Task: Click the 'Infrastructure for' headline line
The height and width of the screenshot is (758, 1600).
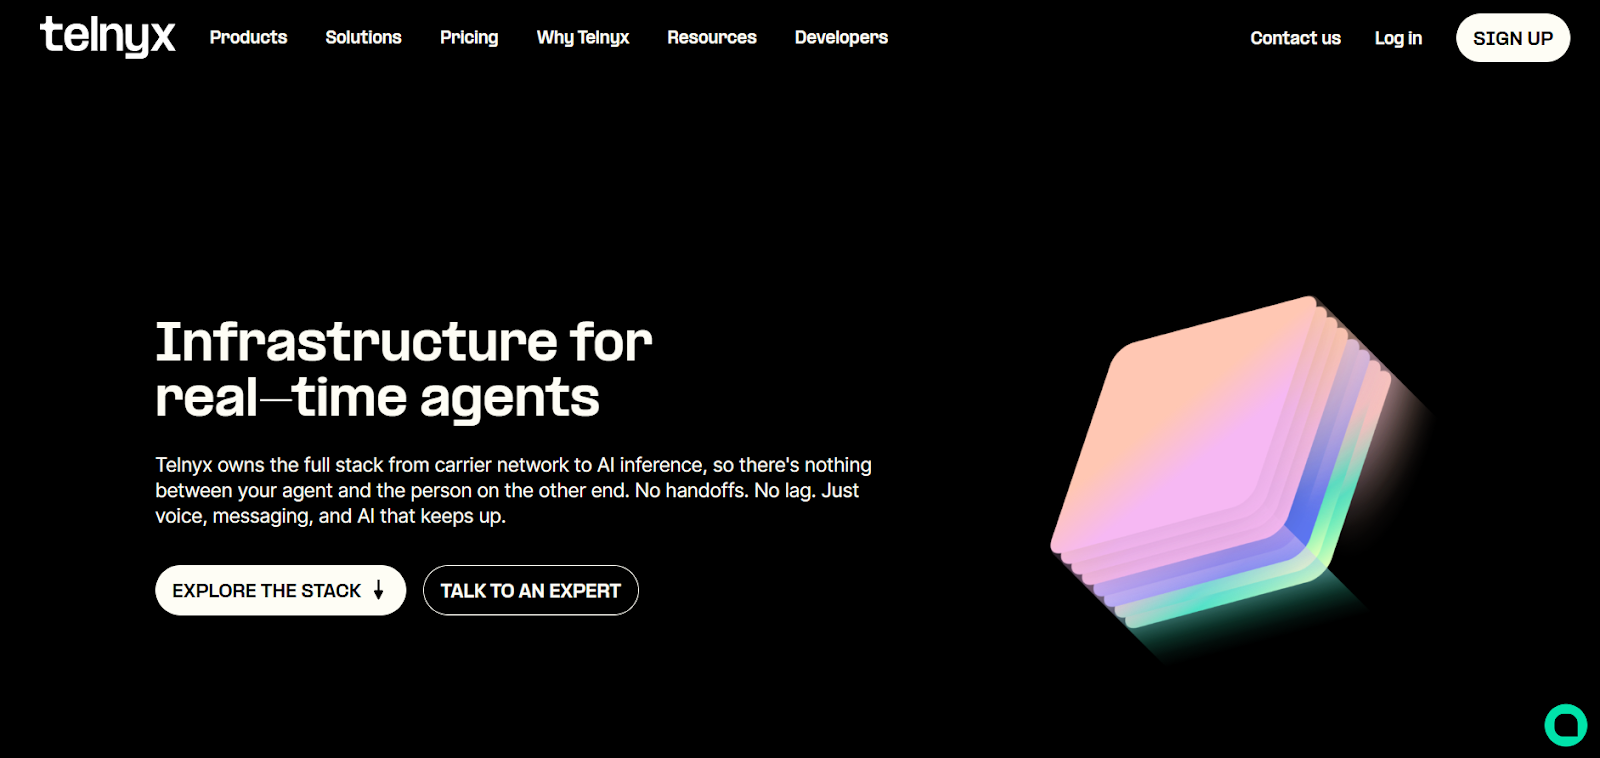Action: click(404, 342)
